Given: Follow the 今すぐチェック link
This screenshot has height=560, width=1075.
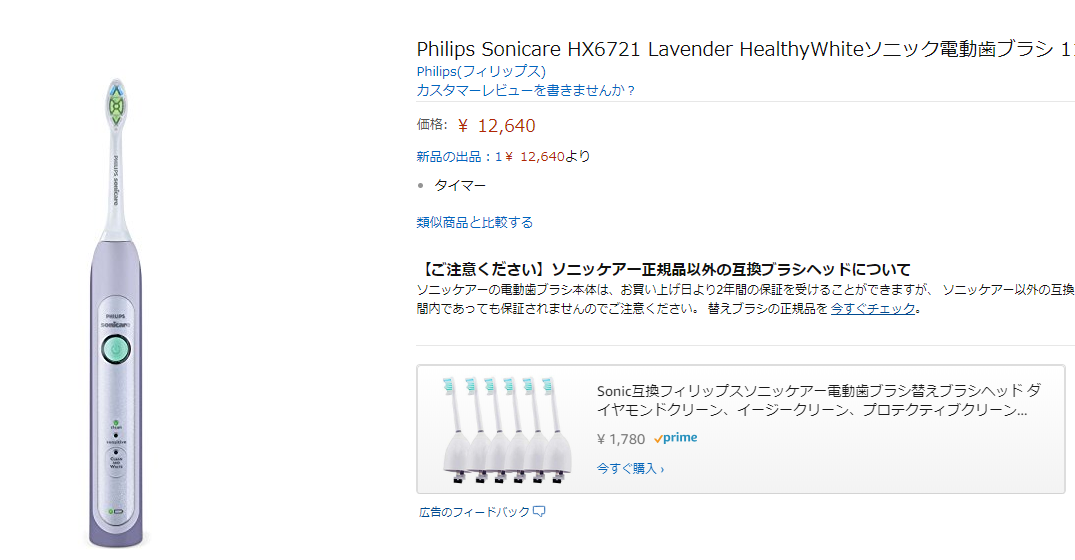Looking at the screenshot, I should point(873,308).
